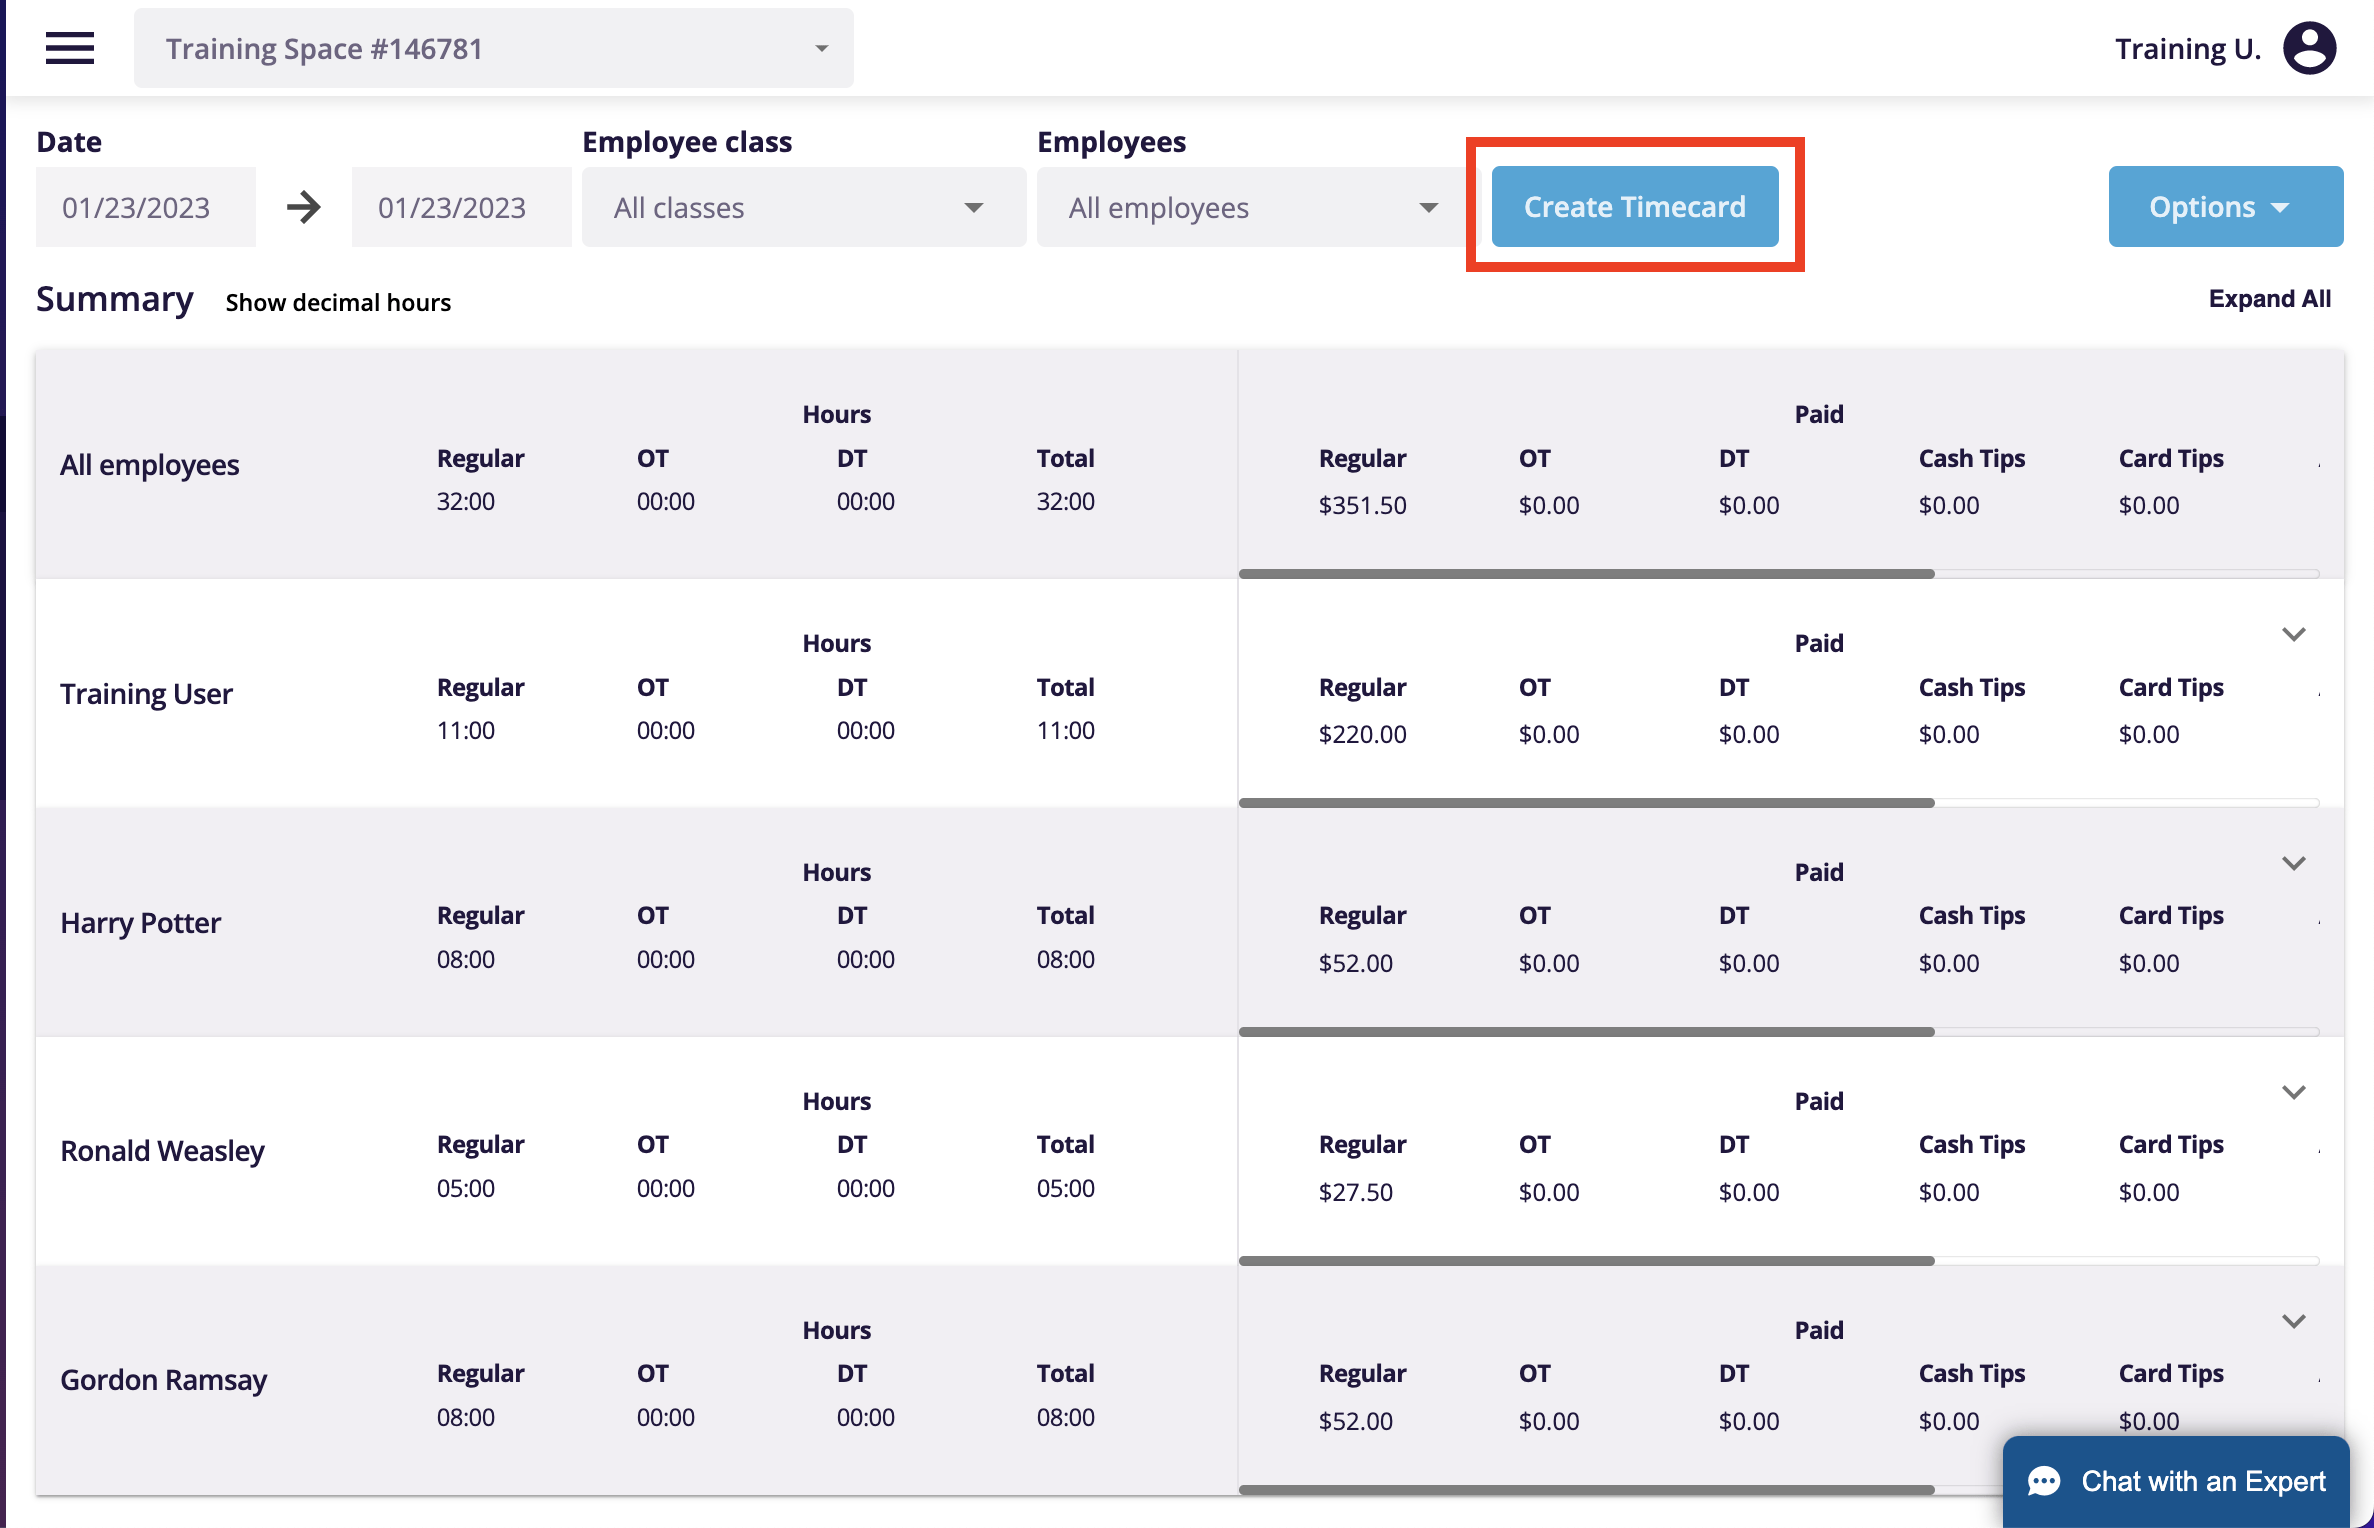Open the All employees filter dropdown
The image size is (2374, 1528).
click(x=1252, y=207)
